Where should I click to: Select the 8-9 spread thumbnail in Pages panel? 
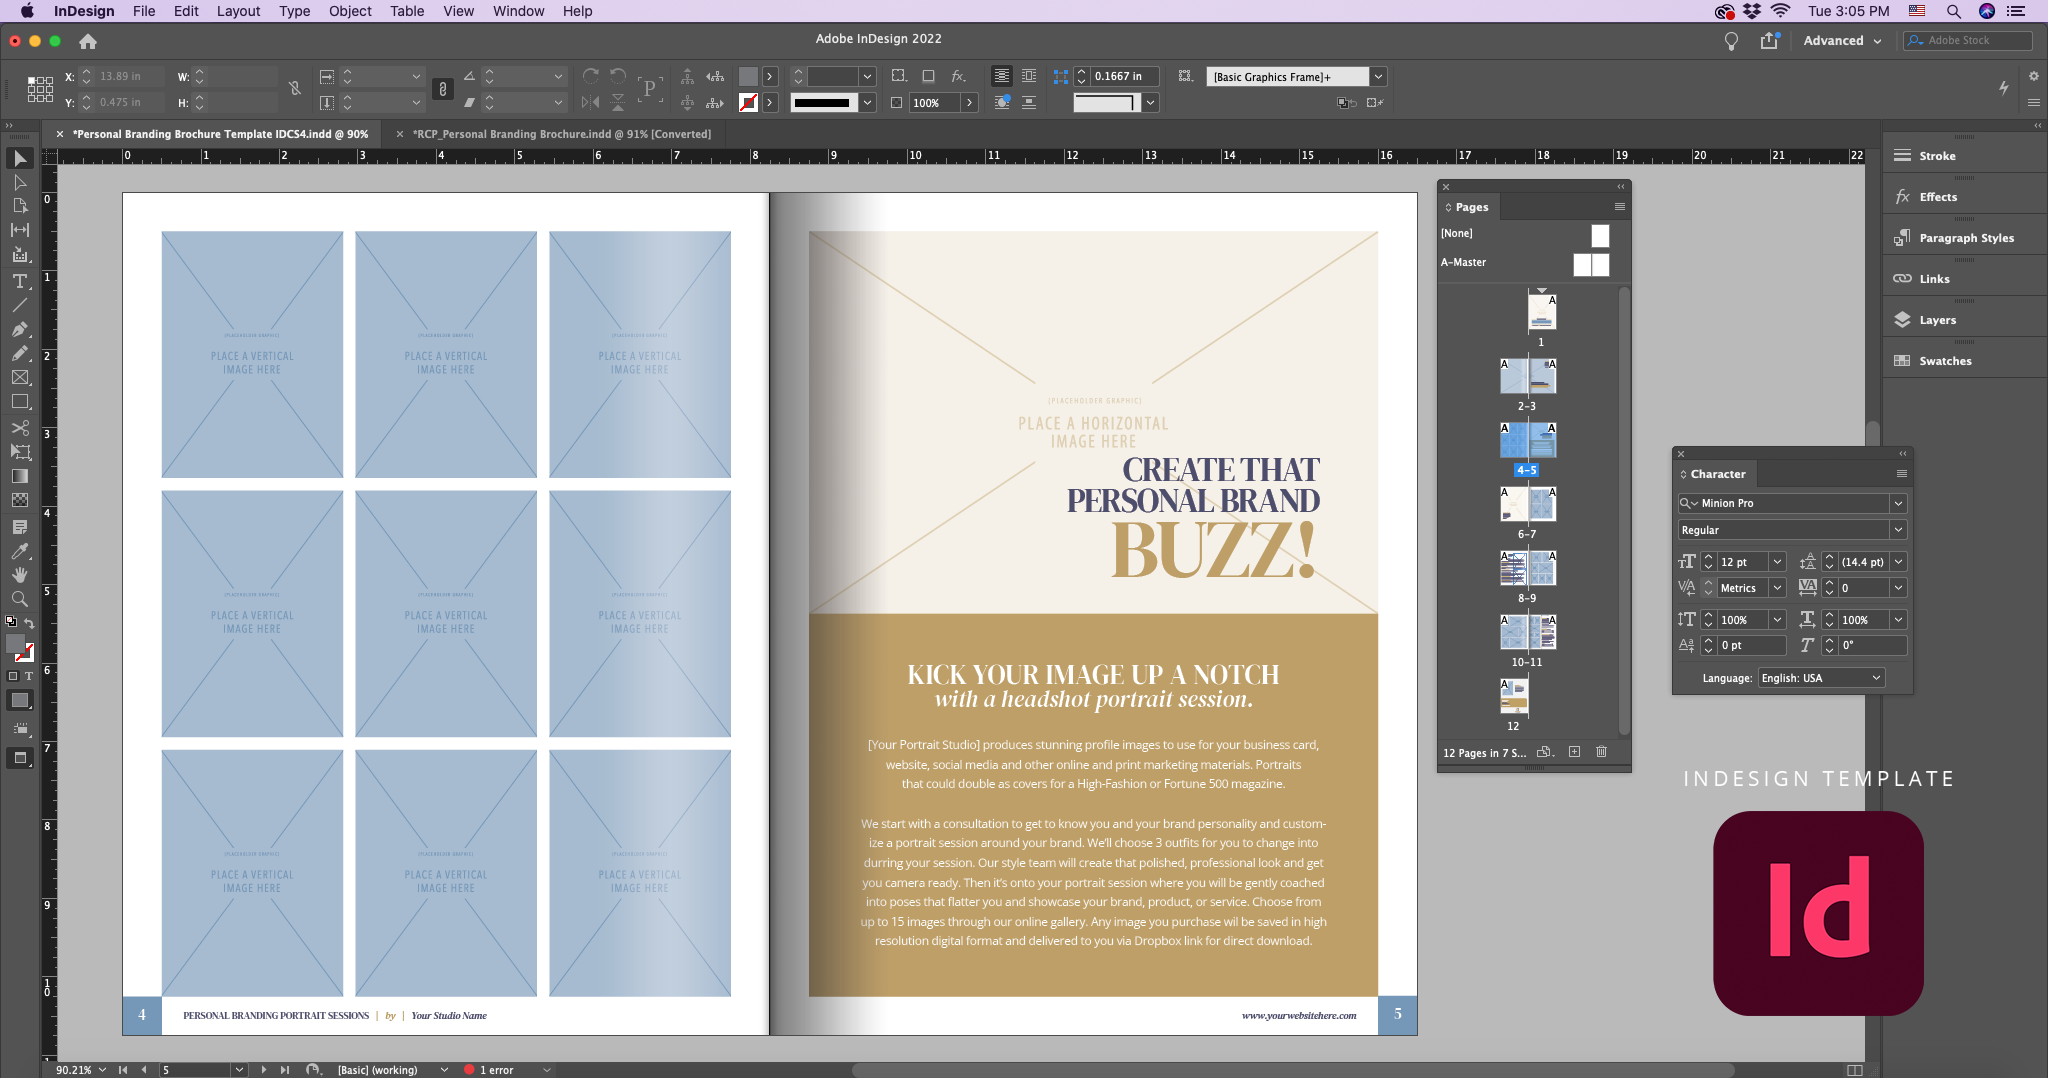click(x=1527, y=570)
